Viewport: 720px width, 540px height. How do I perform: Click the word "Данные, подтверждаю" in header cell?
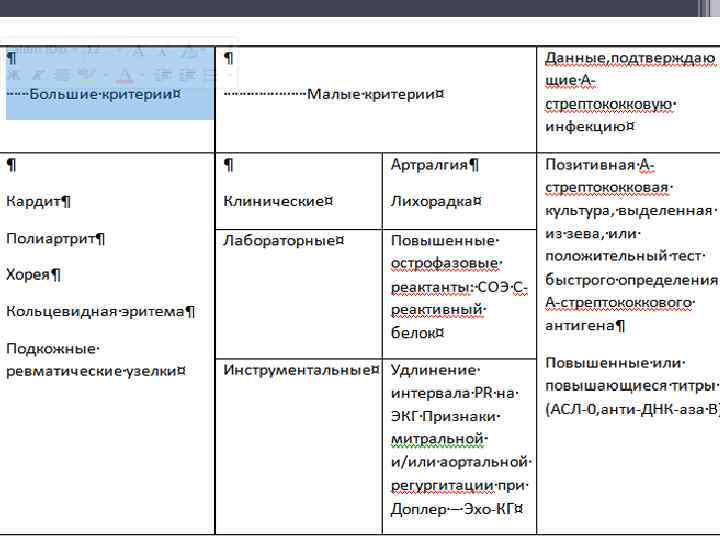[x=630, y=58]
